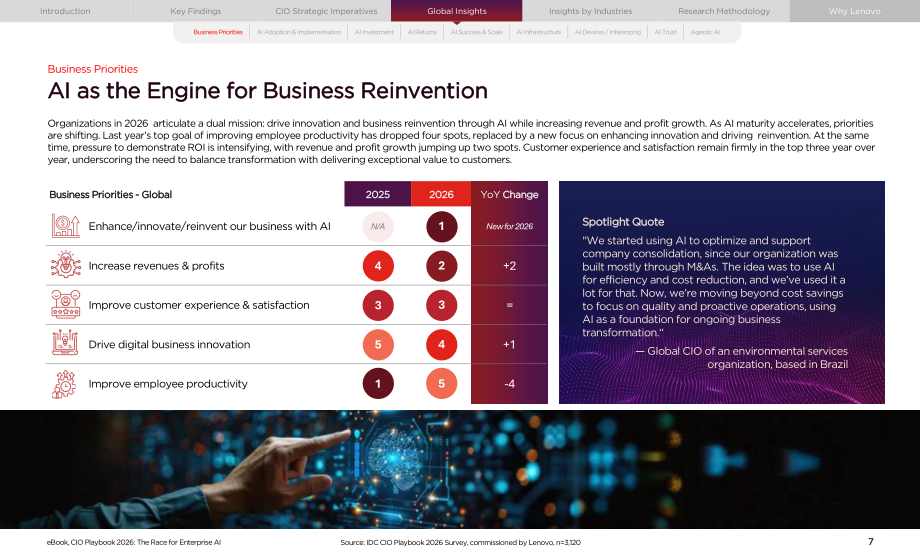
Task: Select the Research Methodology tab
Action: tap(724, 11)
